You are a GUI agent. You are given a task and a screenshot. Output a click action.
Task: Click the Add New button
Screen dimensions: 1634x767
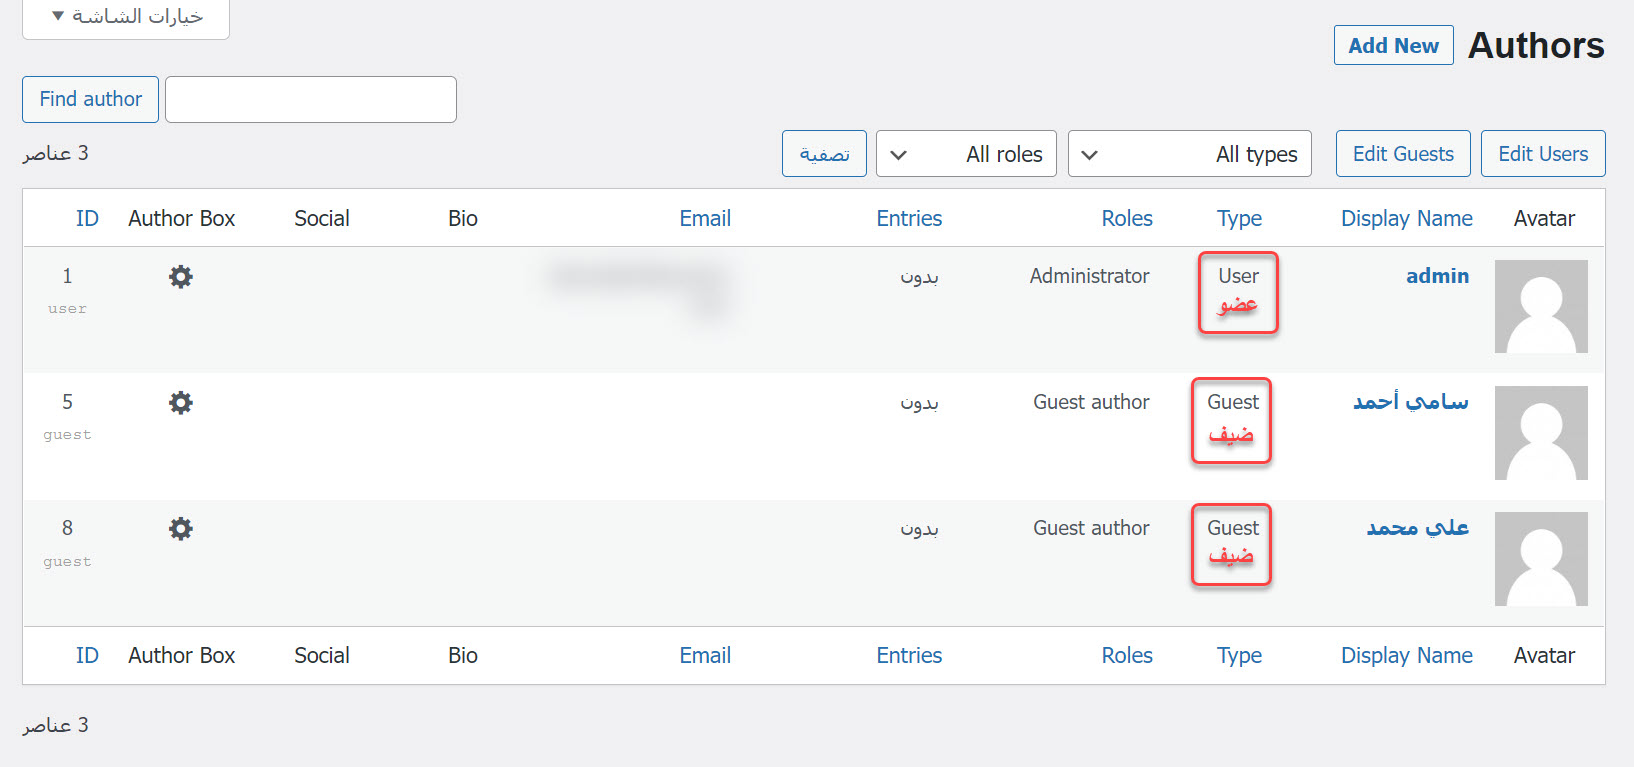[x=1393, y=46]
